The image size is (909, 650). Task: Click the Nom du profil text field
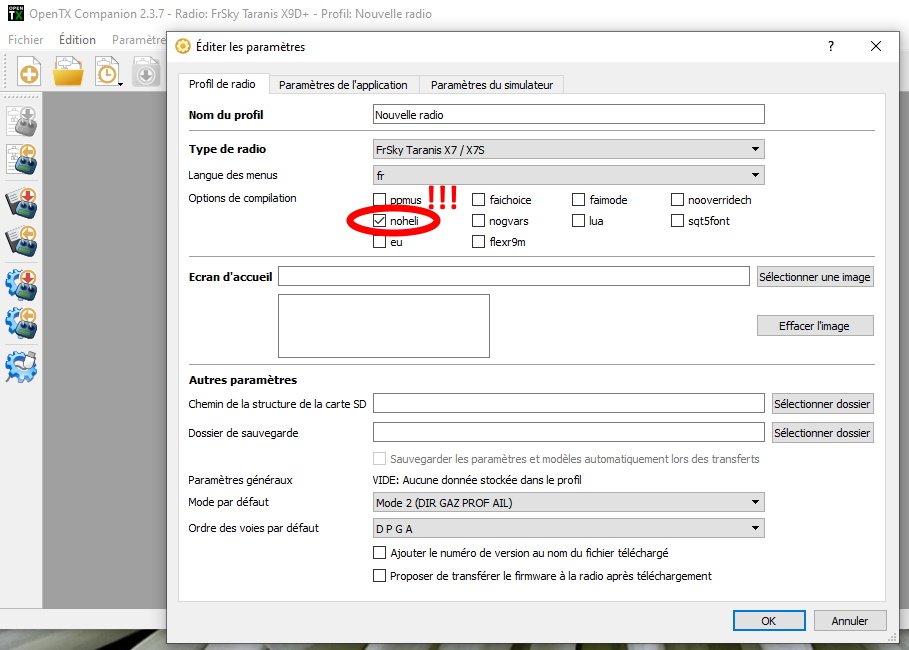567,115
